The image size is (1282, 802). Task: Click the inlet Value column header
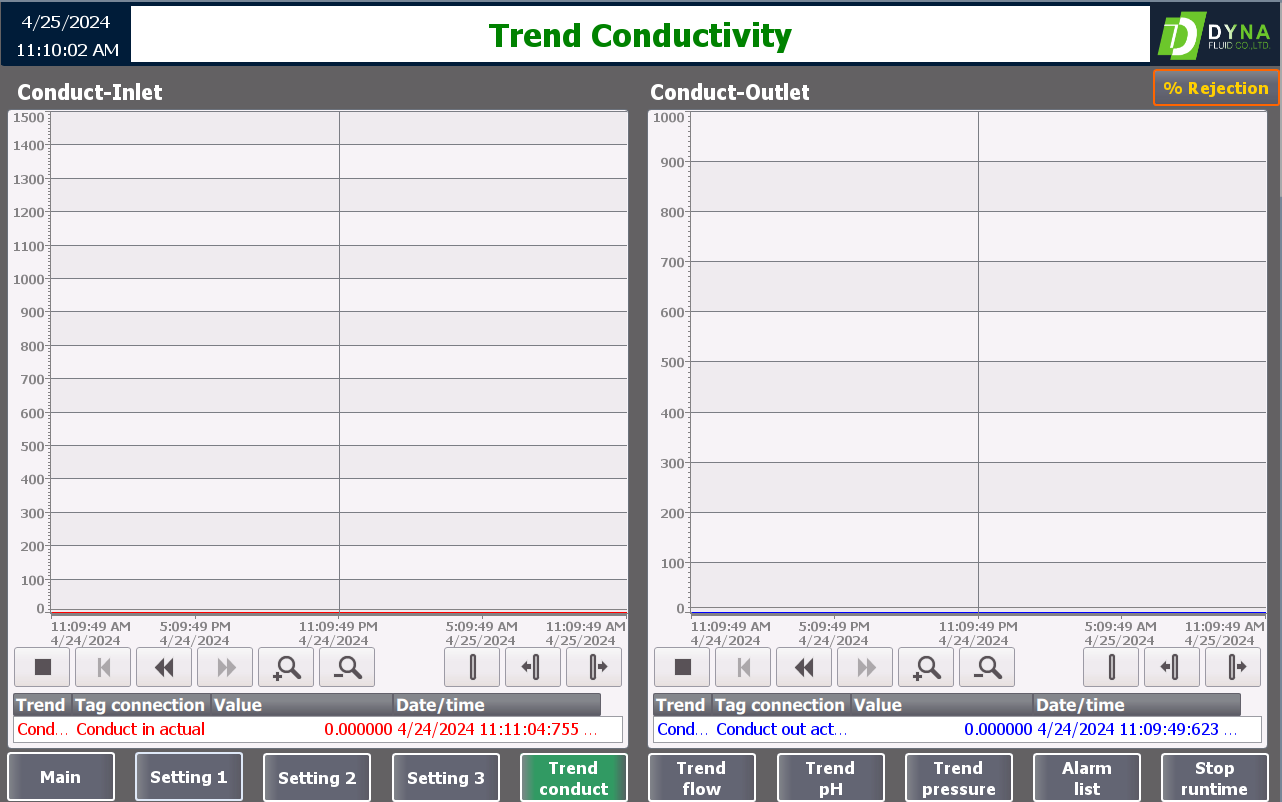302,705
